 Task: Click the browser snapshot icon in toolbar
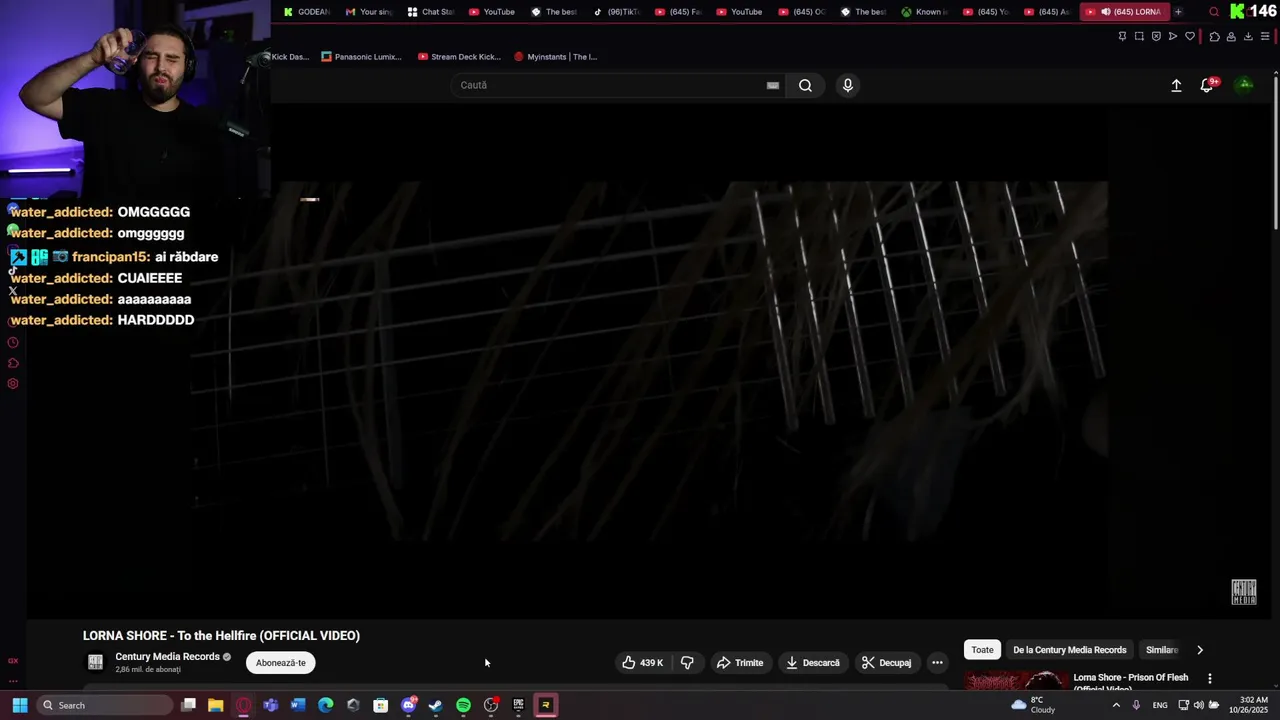1139,36
